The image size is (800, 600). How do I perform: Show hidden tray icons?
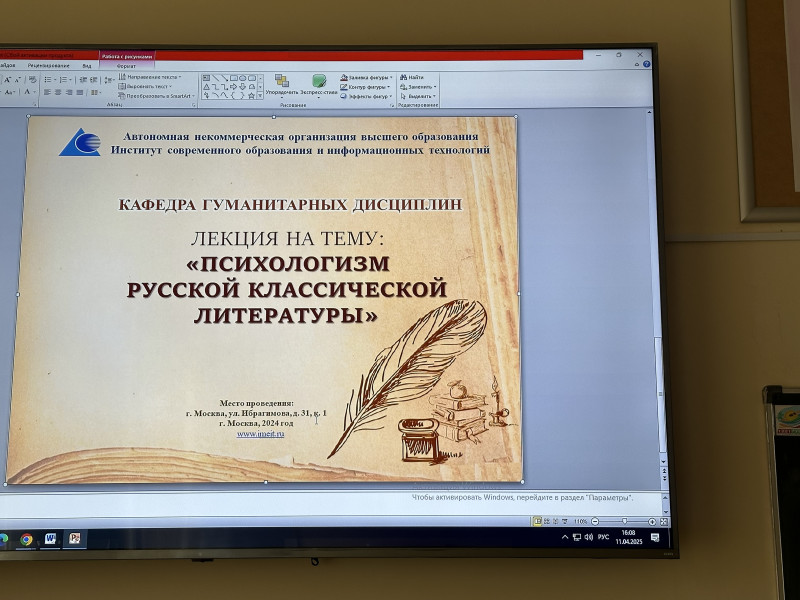565,537
